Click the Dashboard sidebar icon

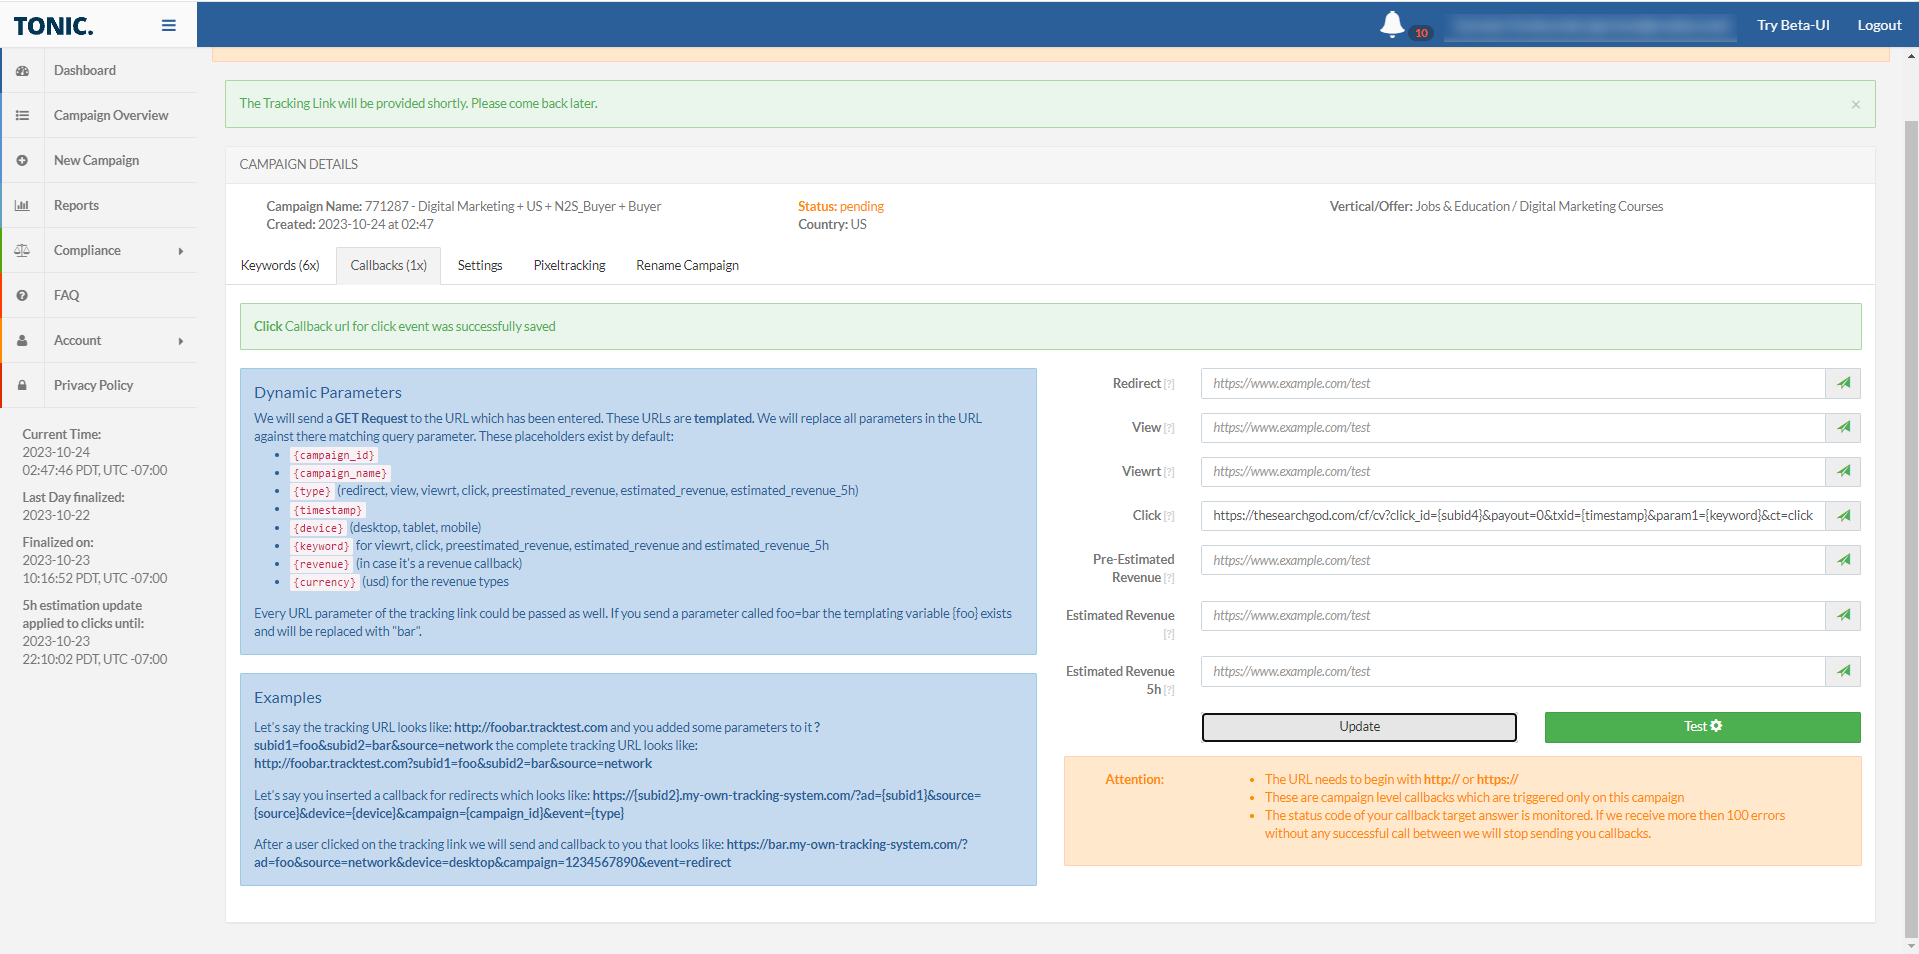click(22, 71)
